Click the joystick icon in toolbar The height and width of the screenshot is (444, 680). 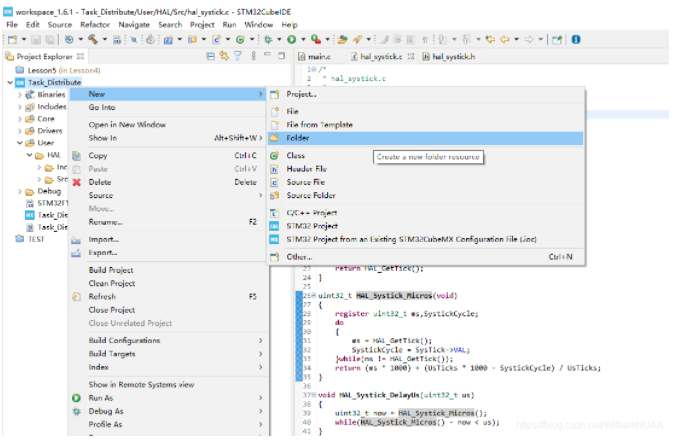click(150, 39)
